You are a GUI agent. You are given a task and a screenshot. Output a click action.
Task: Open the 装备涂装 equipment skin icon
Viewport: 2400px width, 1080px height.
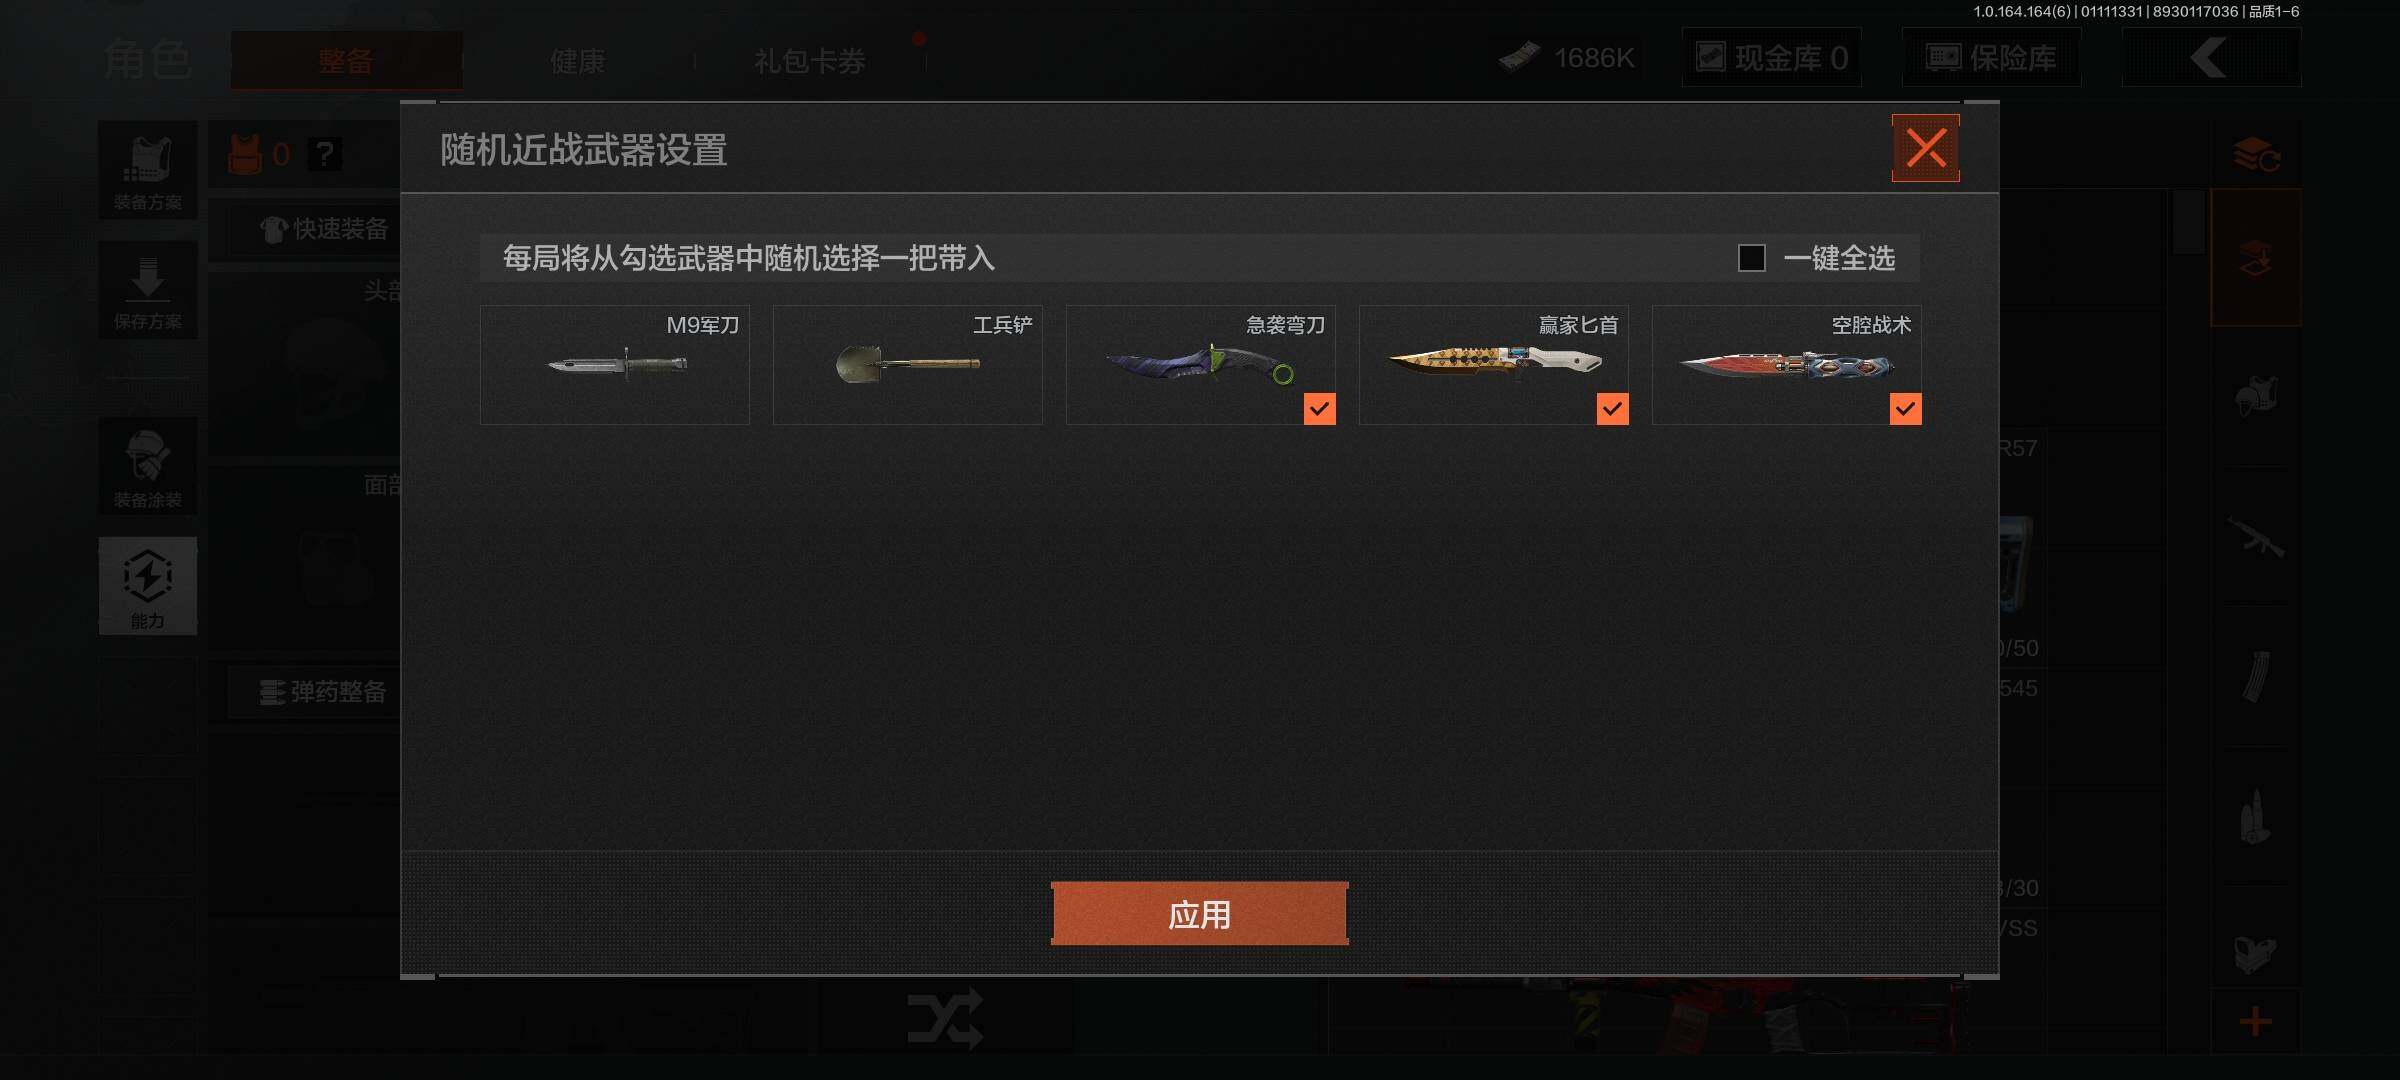148,467
